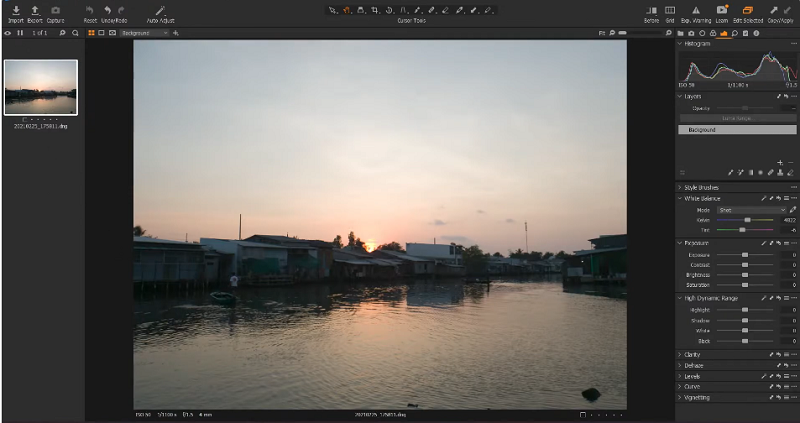Click the Reset adjustments icon
The image size is (800, 423).
point(90,10)
